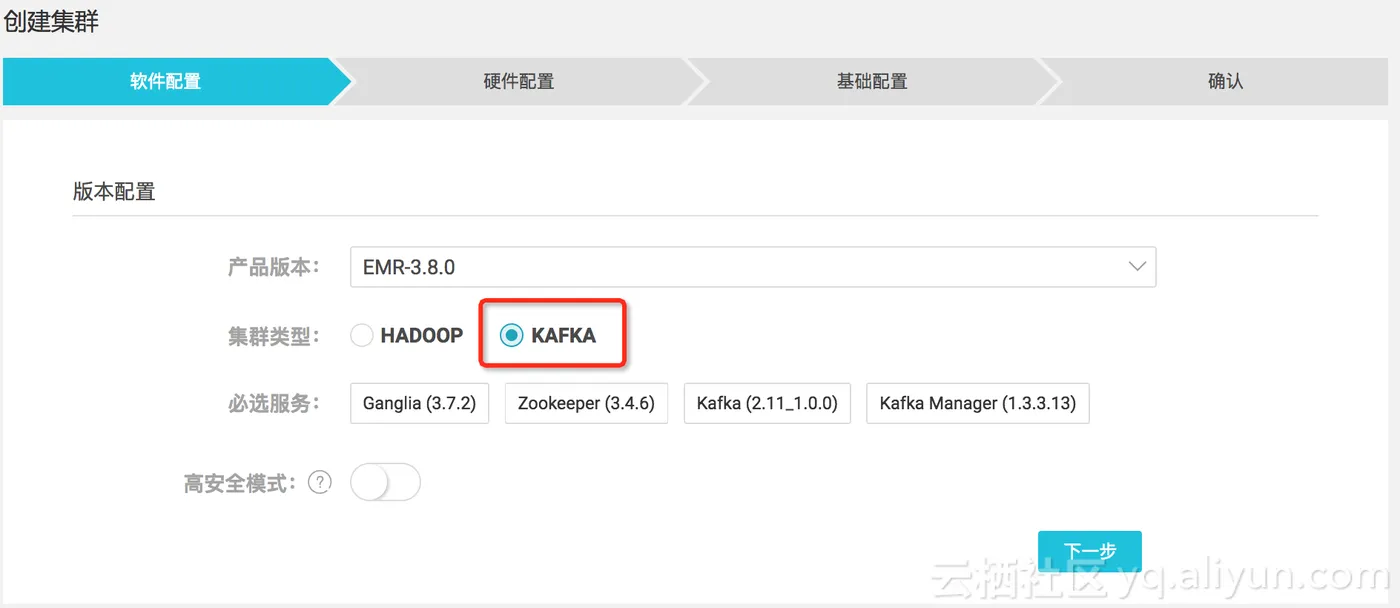
Task: Go to the 确认 step tab
Action: click(x=1225, y=81)
